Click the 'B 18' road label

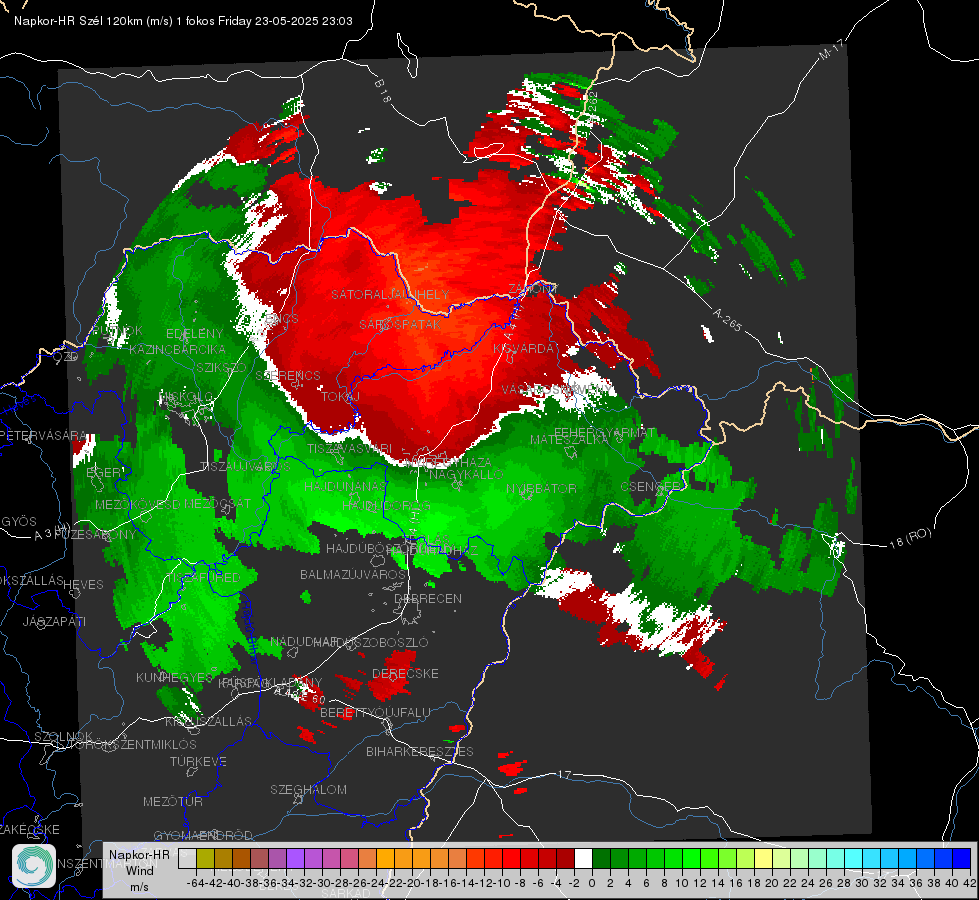pyautogui.click(x=383, y=91)
